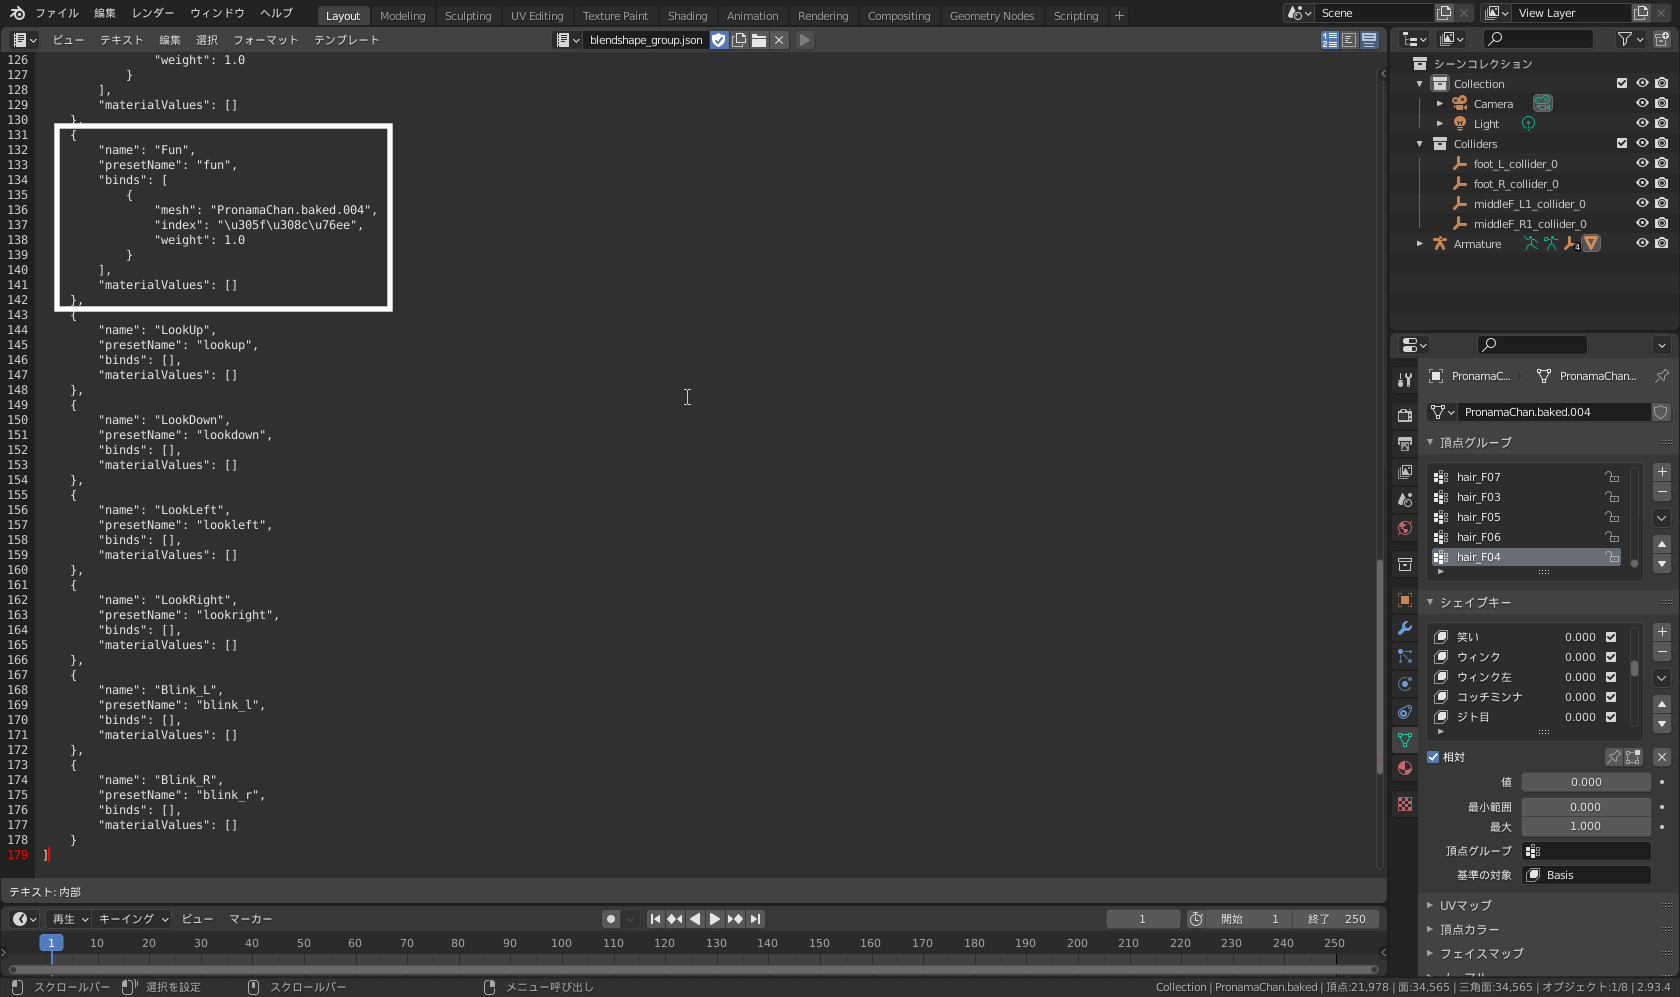The width and height of the screenshot is (1680, 997).
Task: Remove the selected vertex group
Action: click(1662, 492)
